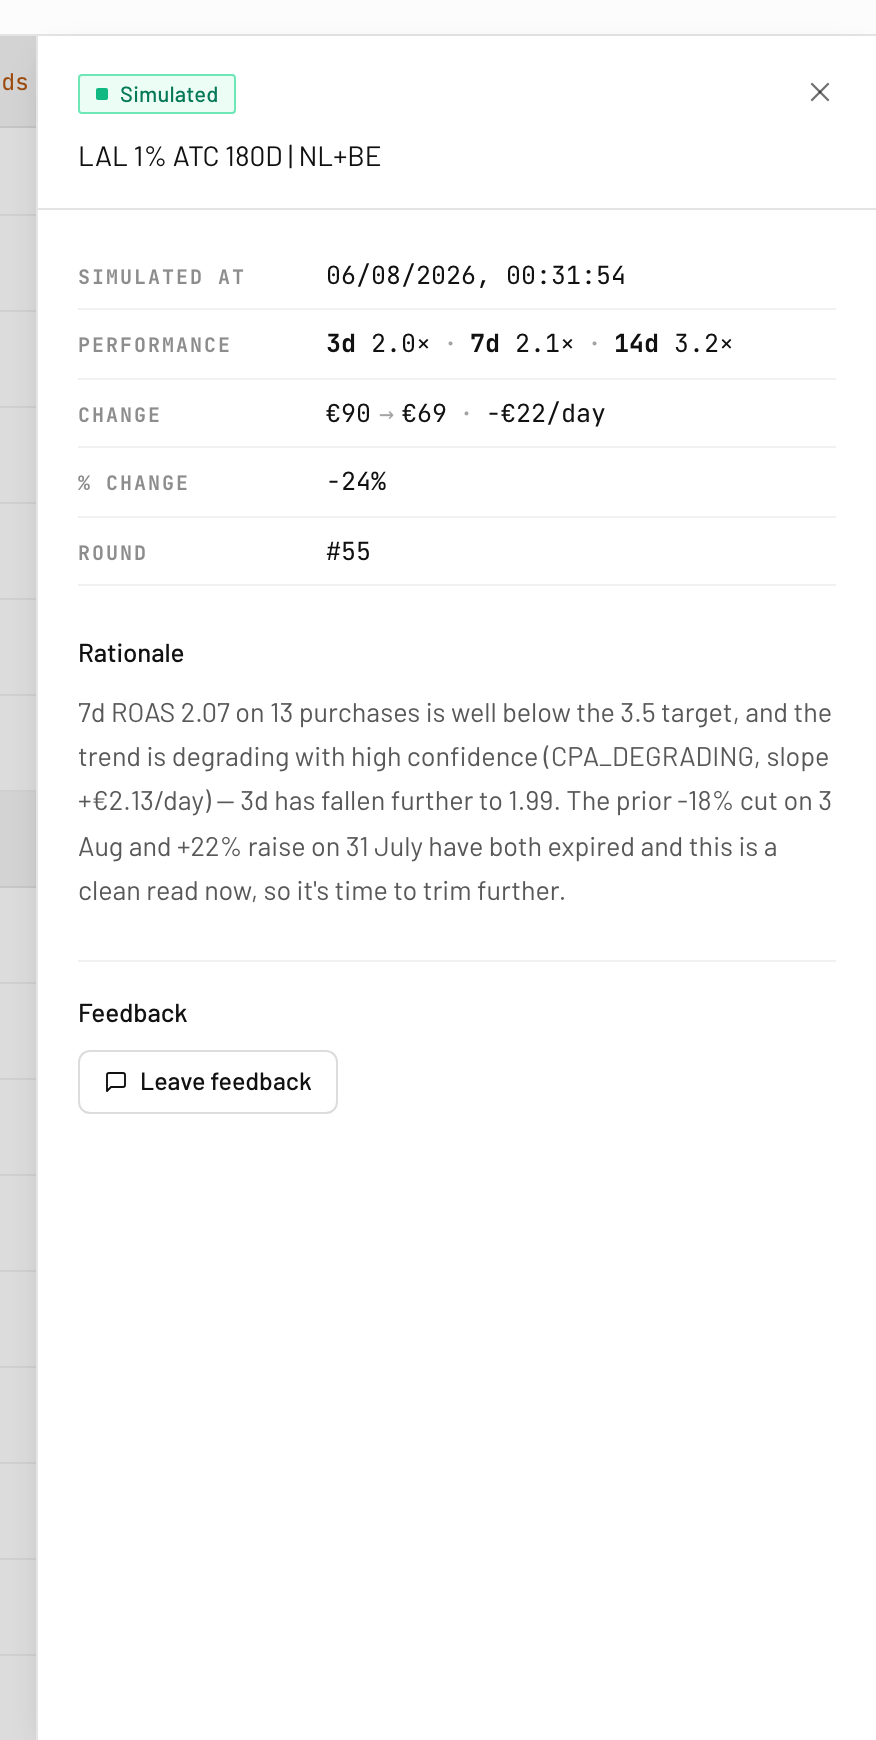The width and height of the screenshot is (876, 1740).
Task: Click the green Simulated status badge
Action: point(157,94)
